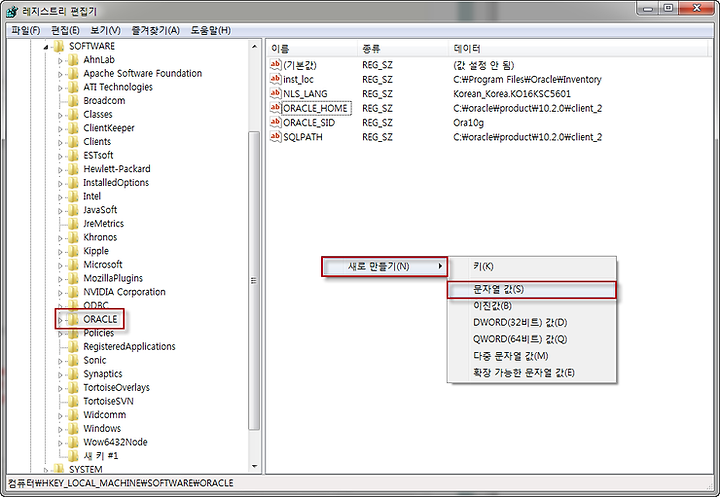Viewport: 720px width, 497px height.
Task: Click the 데이터 column header
Action: 579,49
